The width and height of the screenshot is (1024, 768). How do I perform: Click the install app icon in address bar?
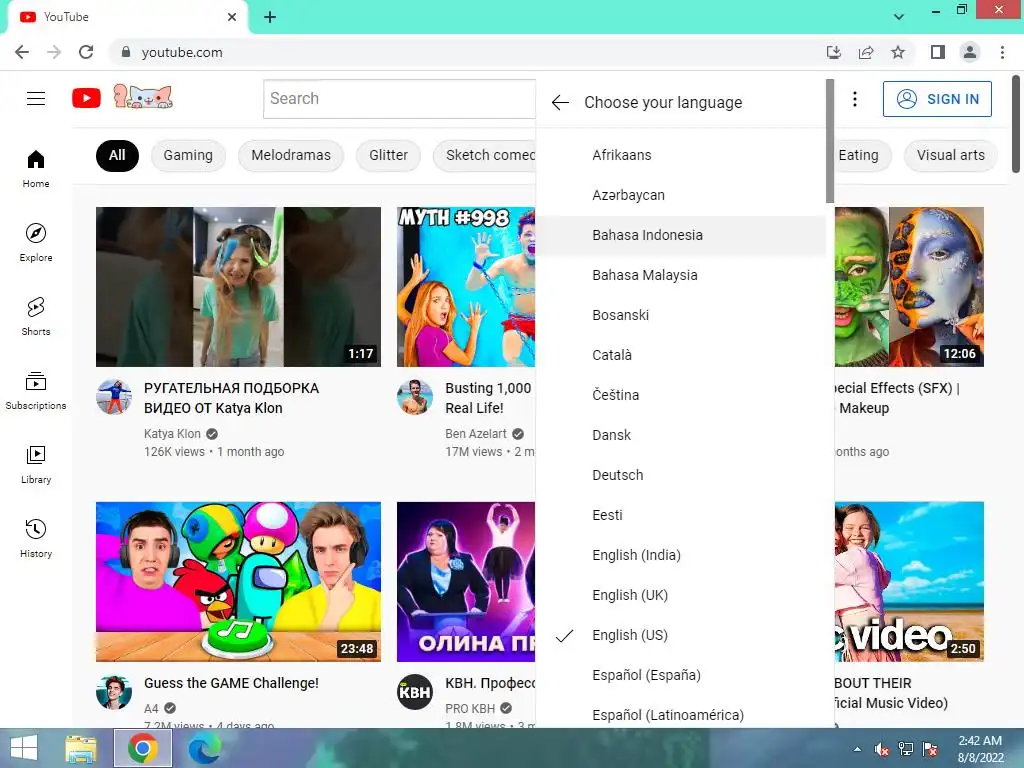click(834, 52)
